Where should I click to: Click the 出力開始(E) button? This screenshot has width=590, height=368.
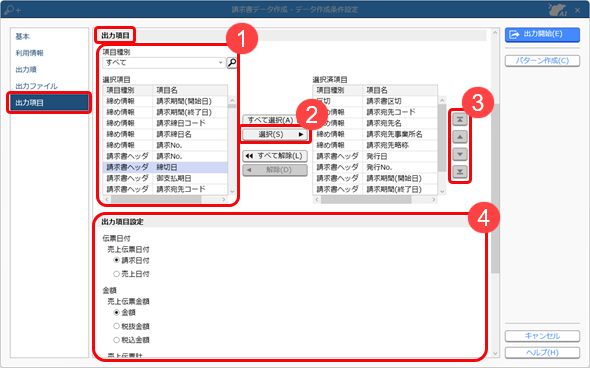pos(542,34)
